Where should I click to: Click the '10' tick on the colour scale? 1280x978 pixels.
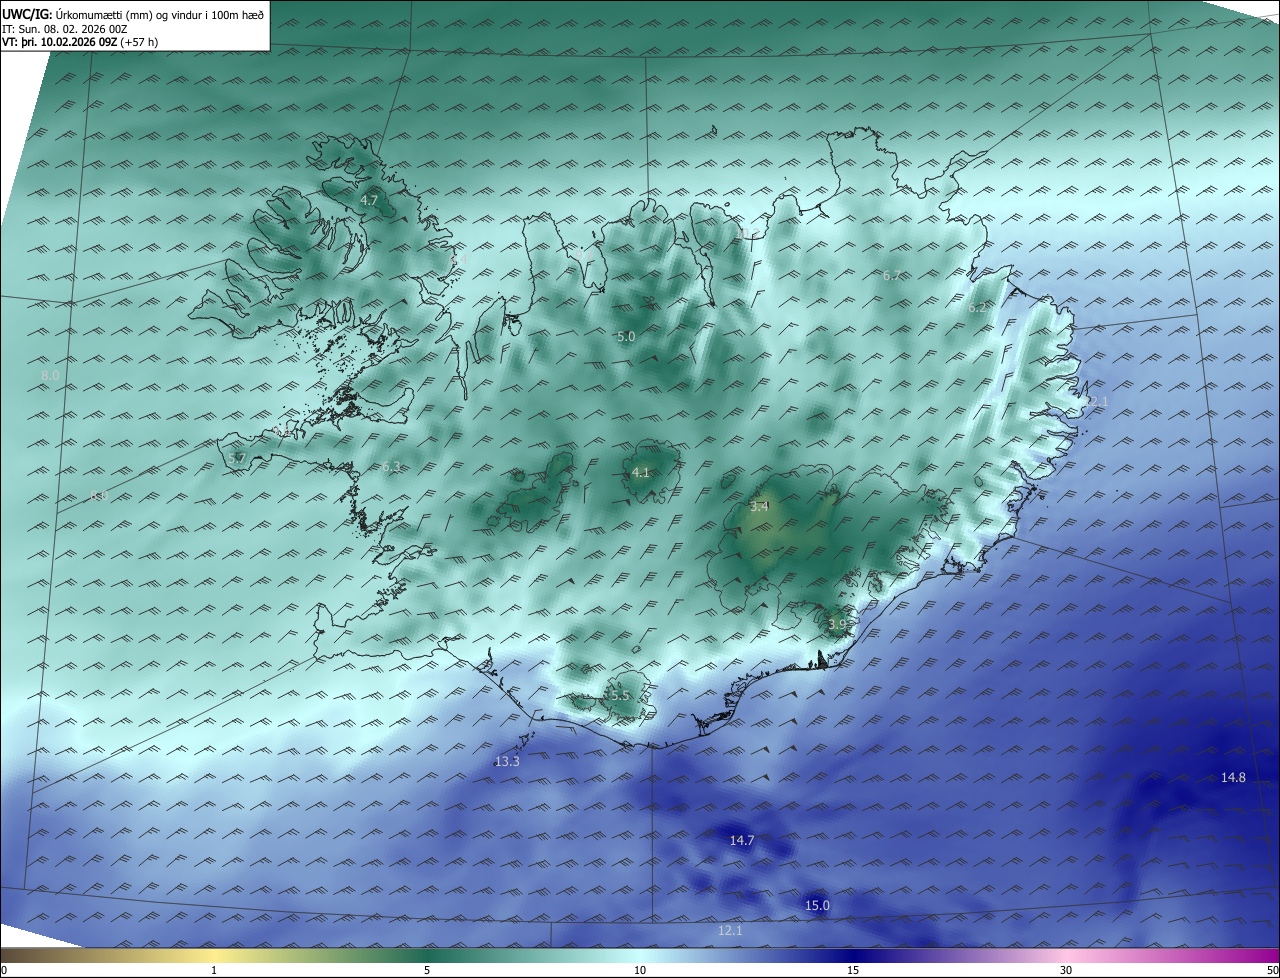(x=640, y=970)
